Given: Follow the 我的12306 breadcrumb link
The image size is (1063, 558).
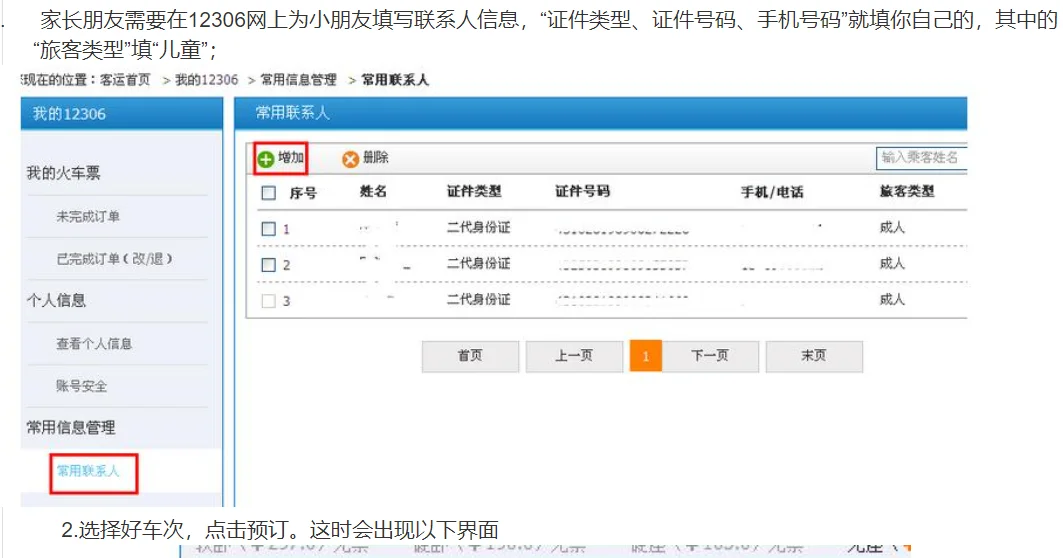Looking at the screenshot, I should [x=207, y=80].
